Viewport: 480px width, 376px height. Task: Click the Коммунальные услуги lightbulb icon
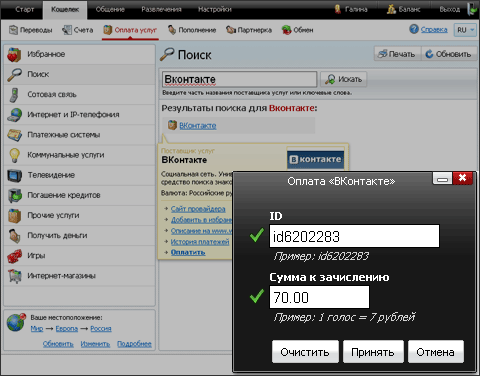[14, 155]
